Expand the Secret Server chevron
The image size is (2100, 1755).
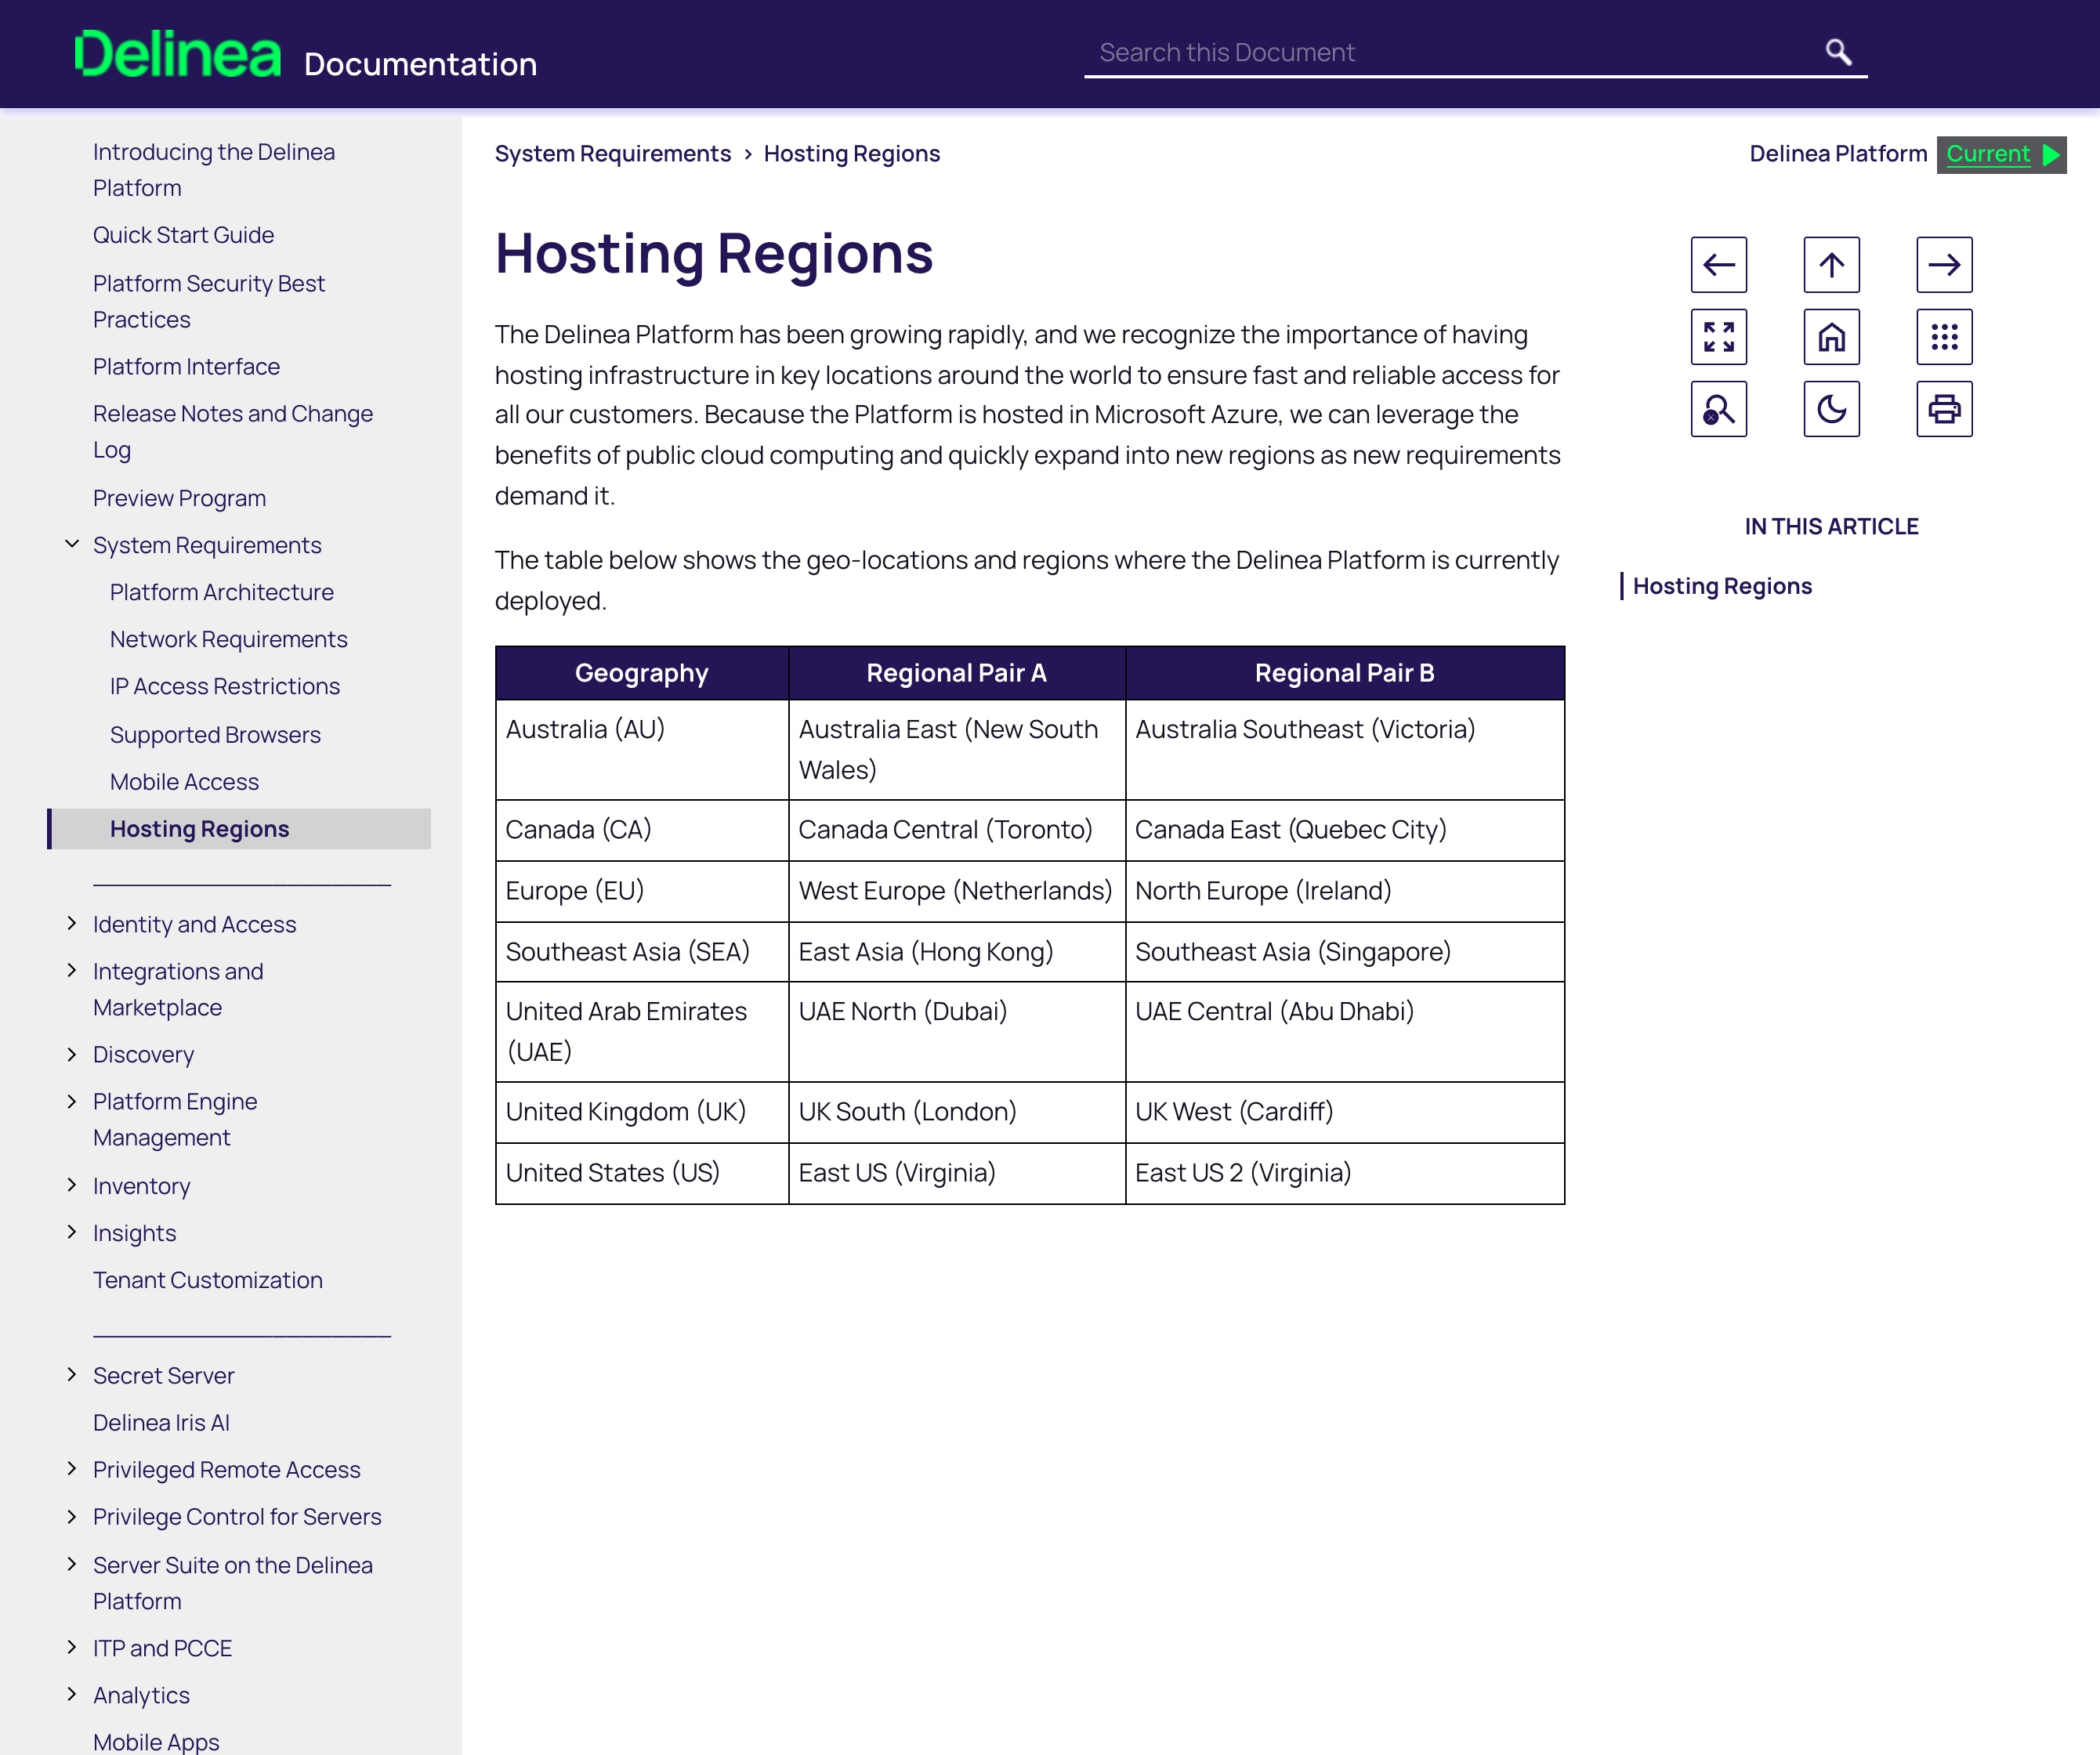(x=72, y=1375)
